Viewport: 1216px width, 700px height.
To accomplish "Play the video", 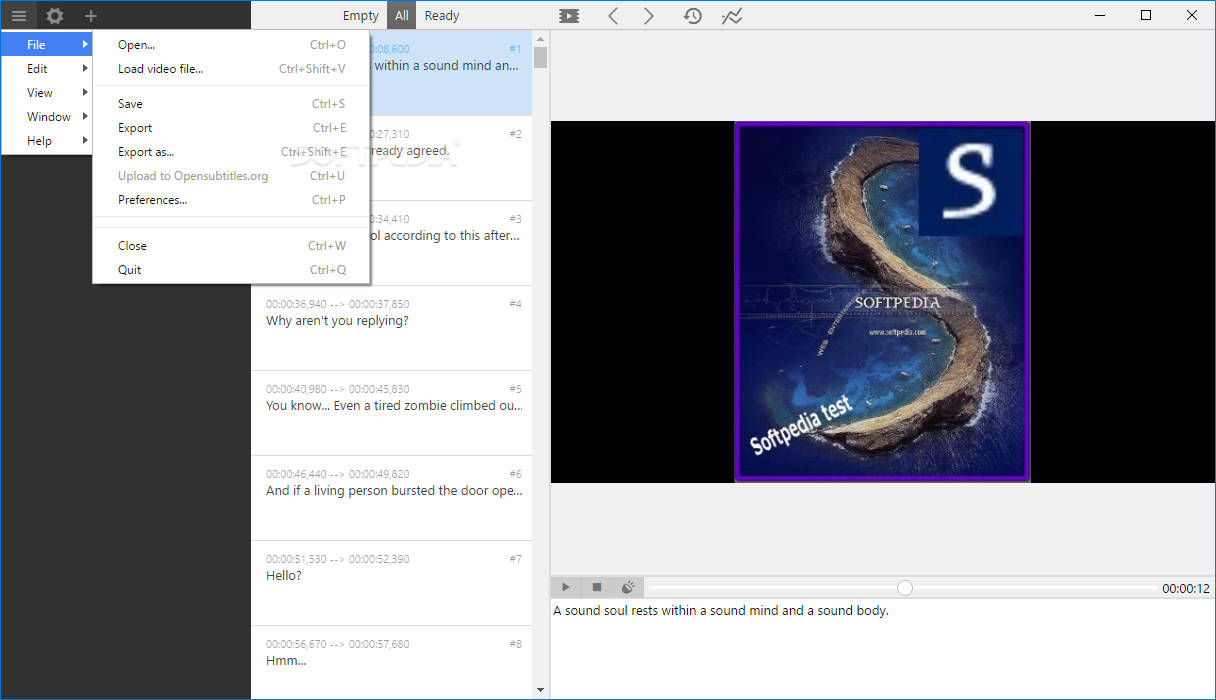I will (x=566, y=588).
